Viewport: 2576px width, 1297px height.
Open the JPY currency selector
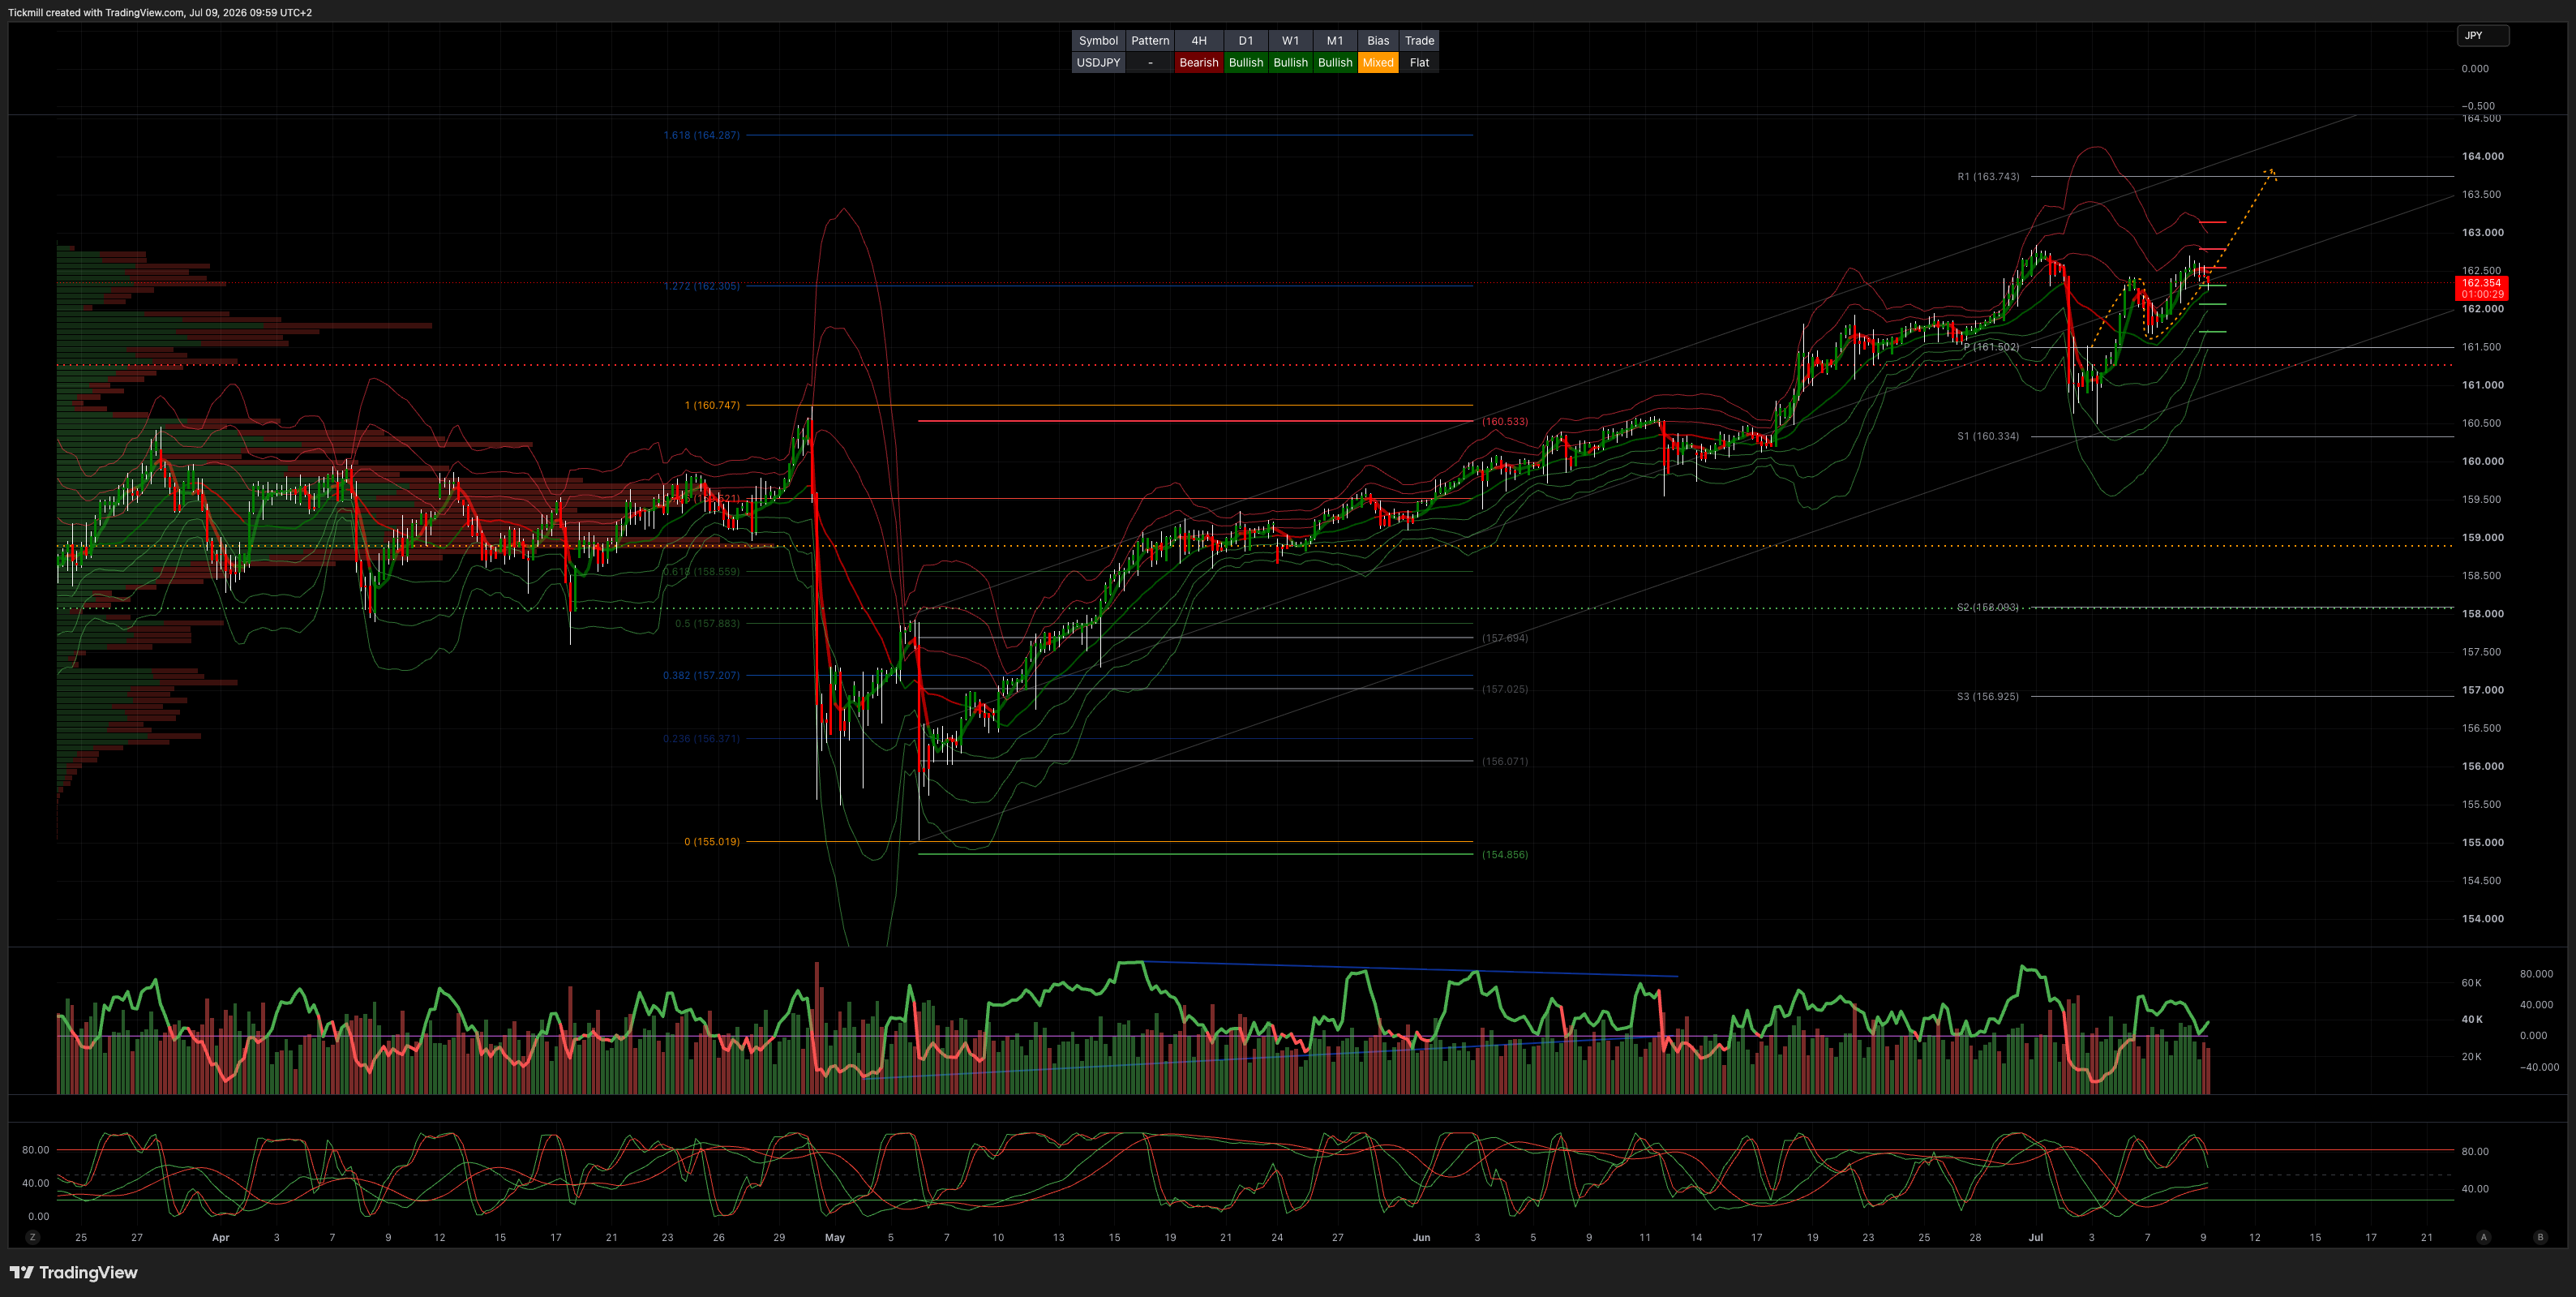coord(2483,36)
